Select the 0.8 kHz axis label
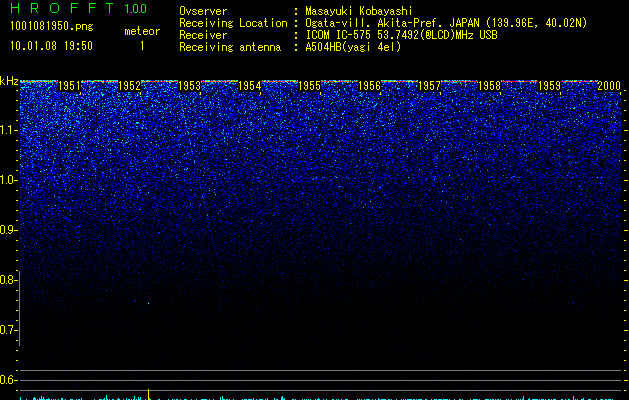 pyautogui.click(x=9, y=280)
